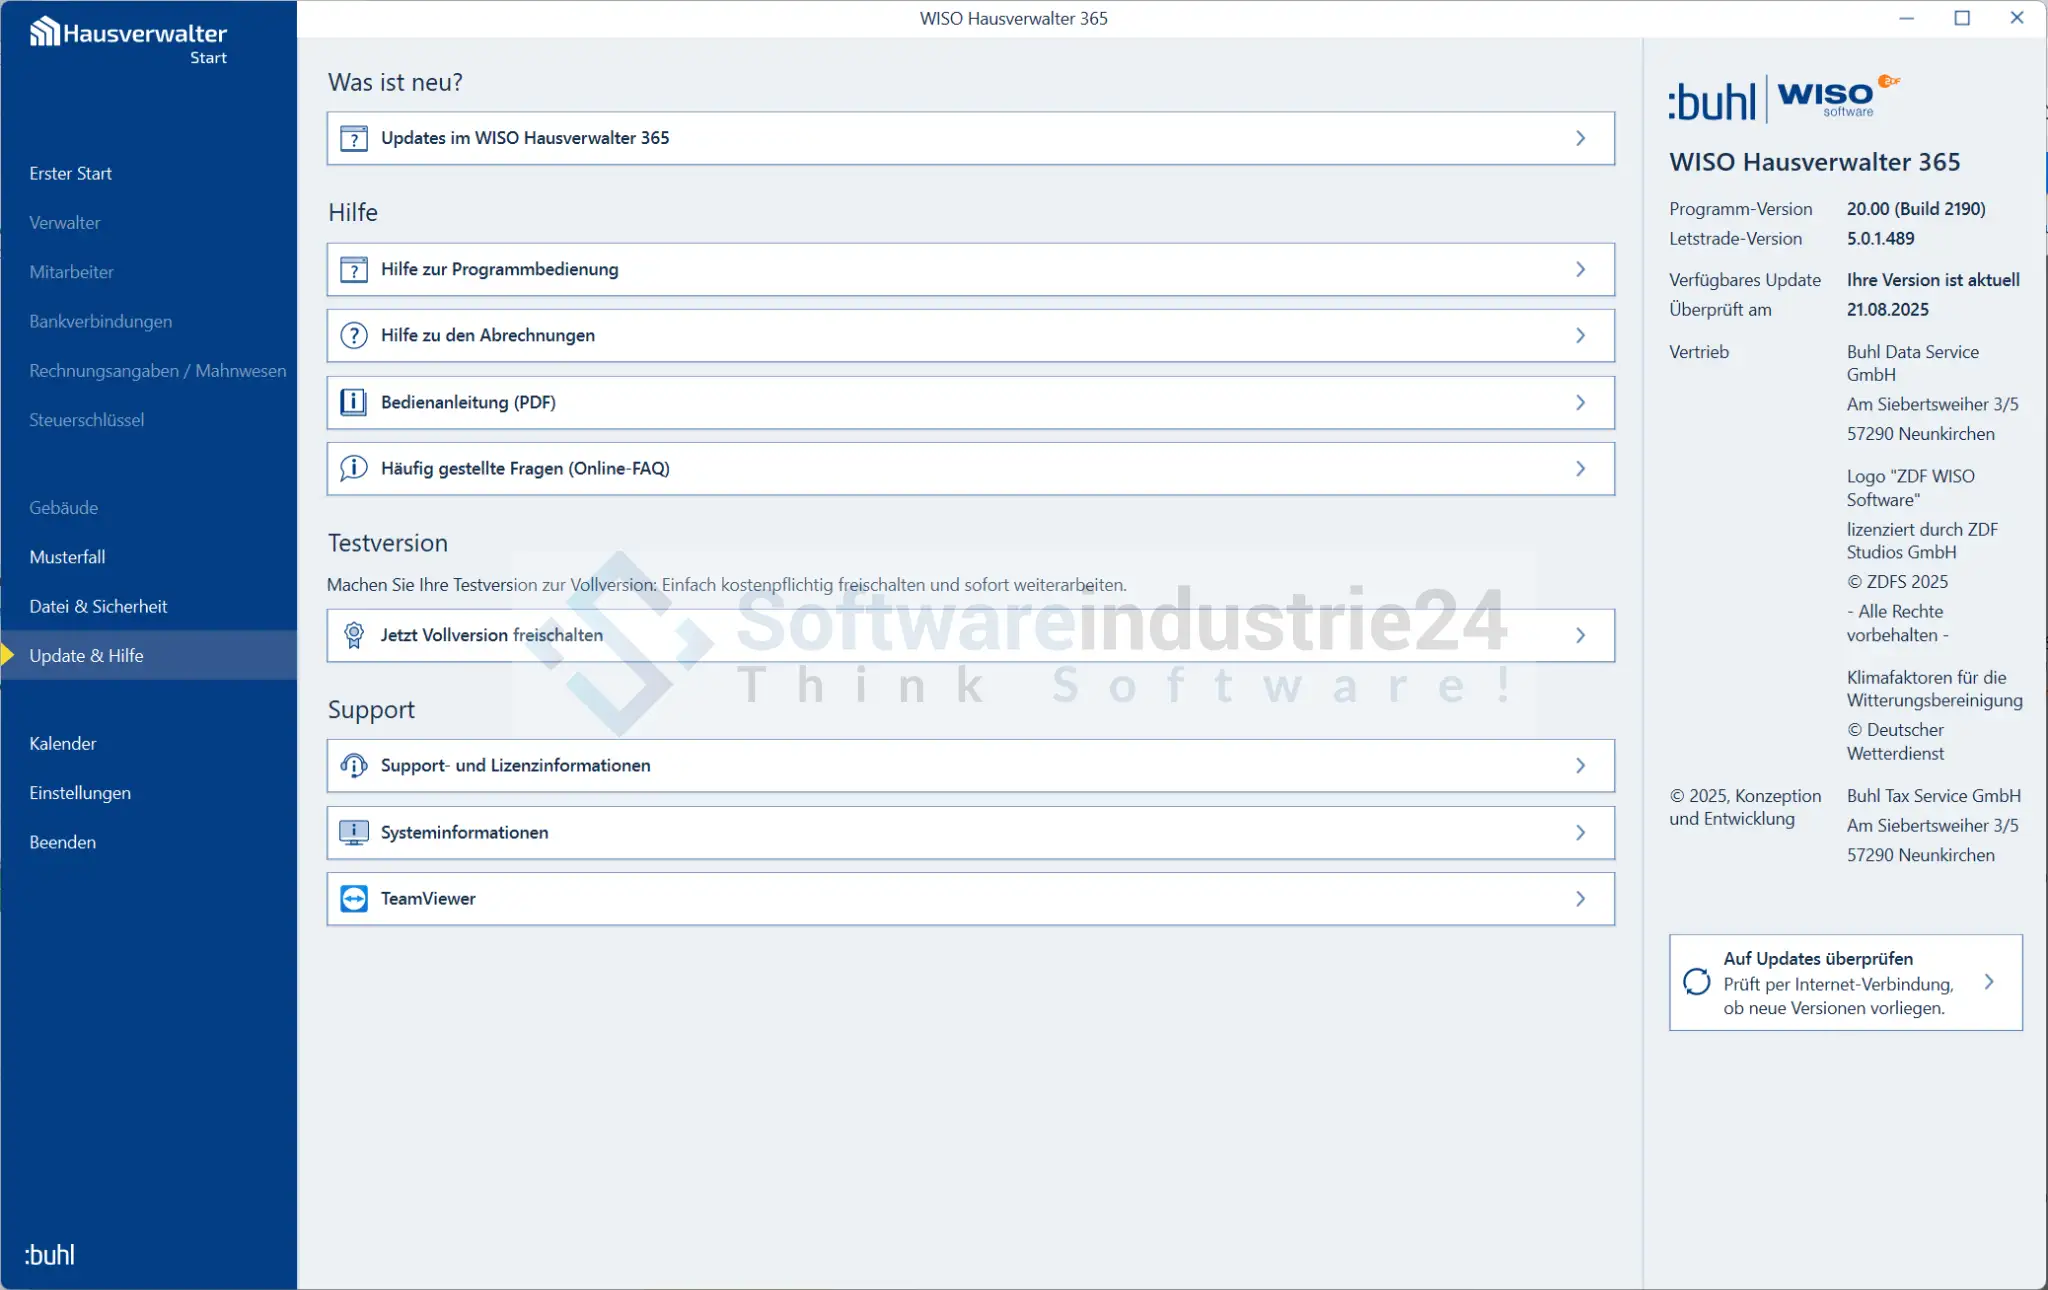Click the buhl WISO software logo
This screenshot has width=2048, height=1290.
(1784, 99)
